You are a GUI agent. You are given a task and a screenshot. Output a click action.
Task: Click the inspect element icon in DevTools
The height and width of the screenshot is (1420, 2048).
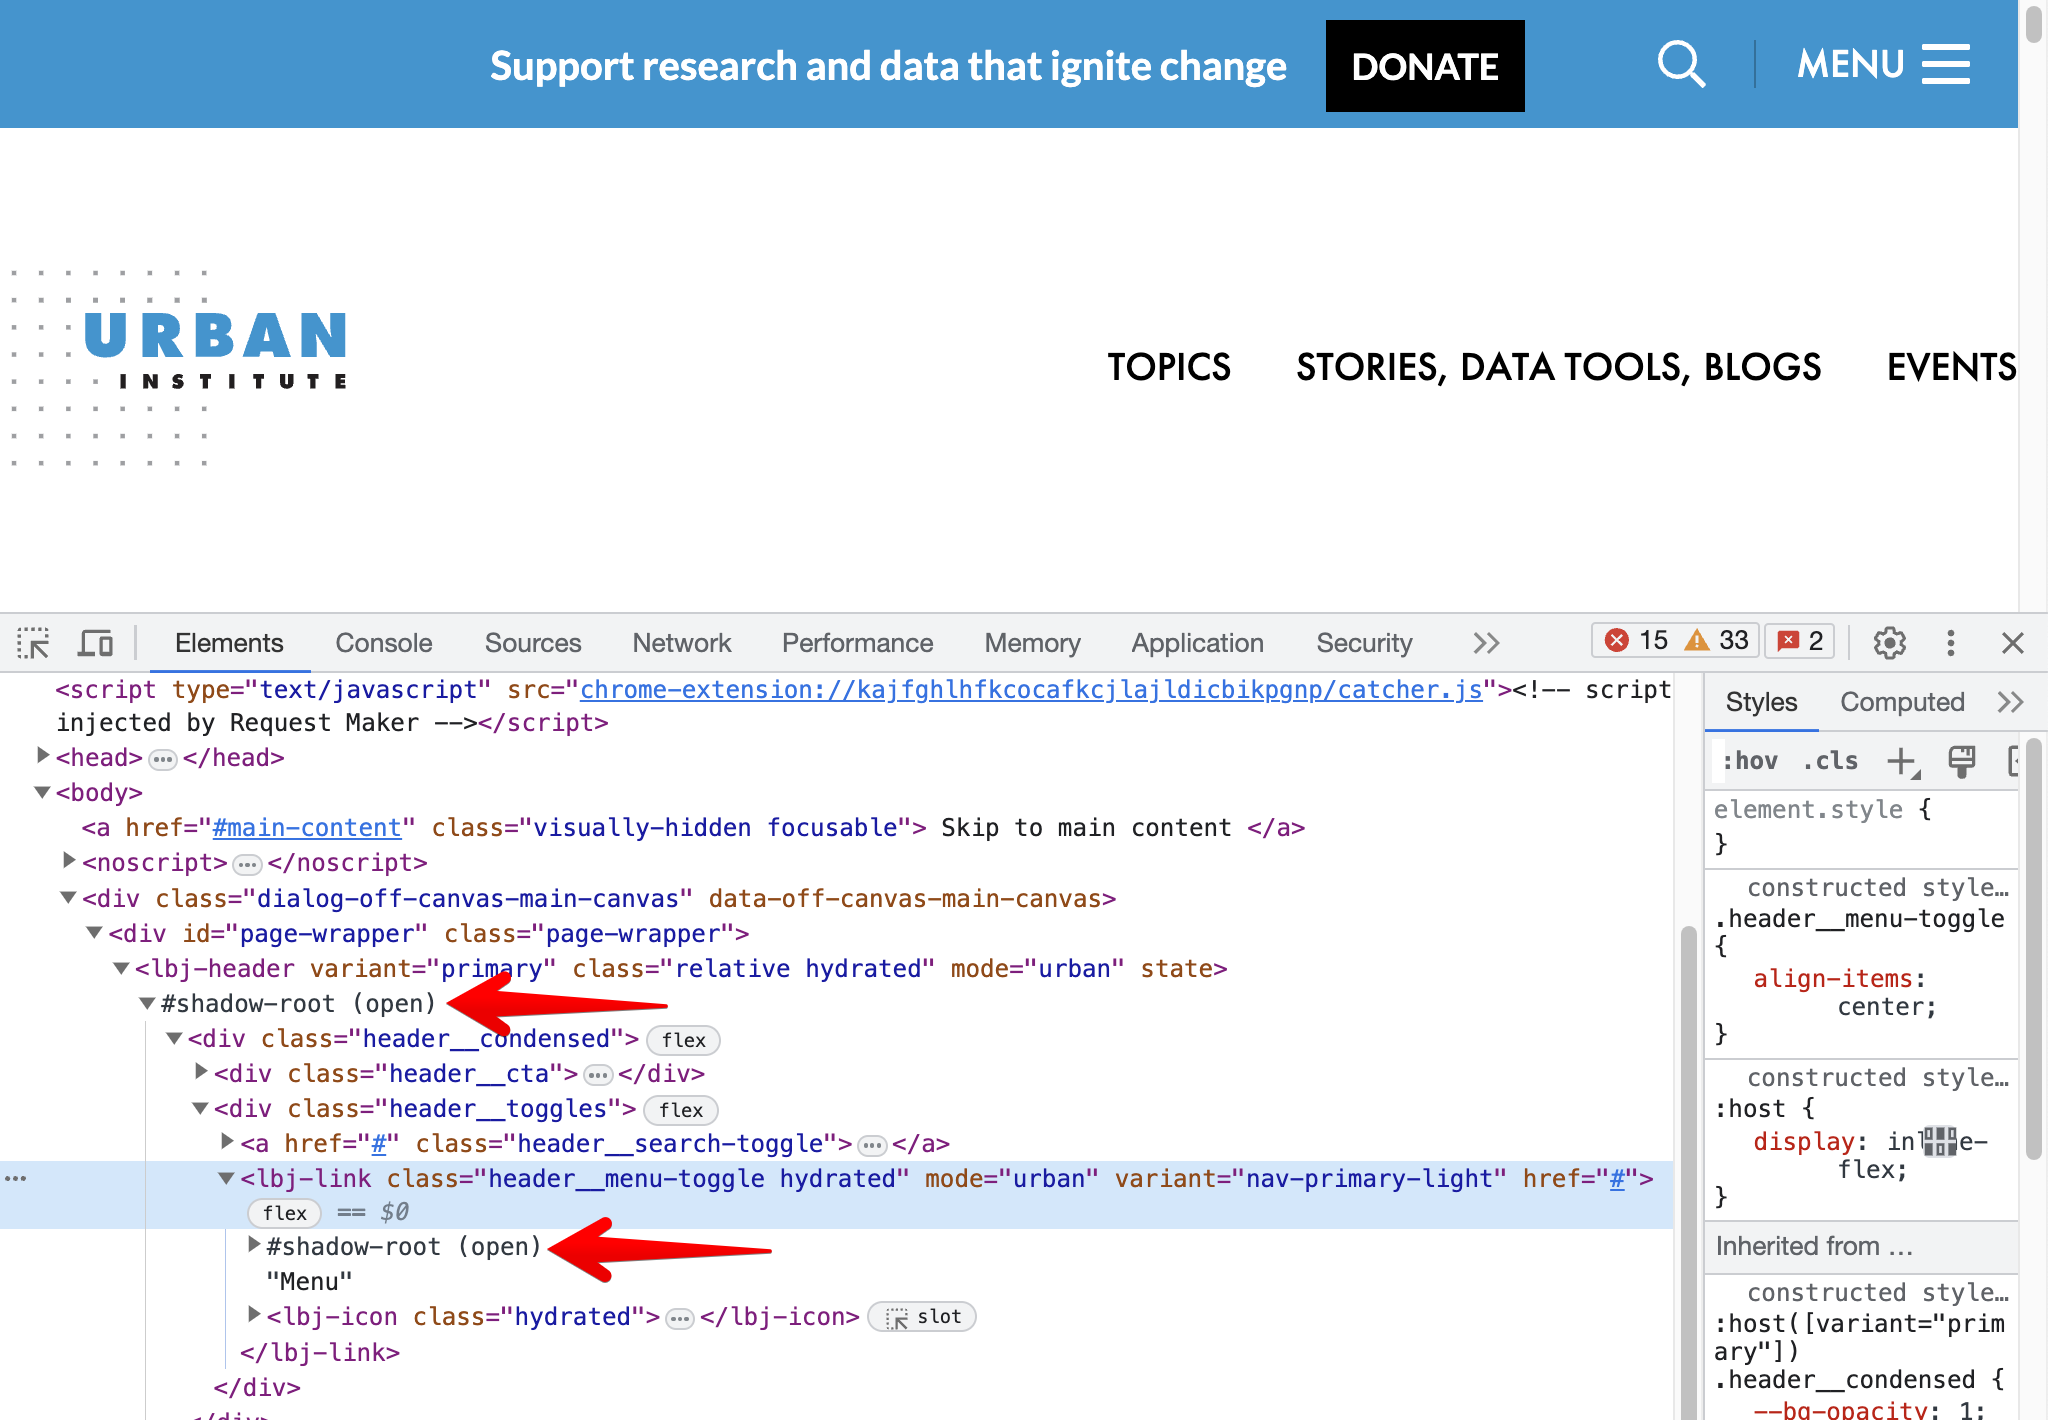pyautogui.click(x=31, y=641)
